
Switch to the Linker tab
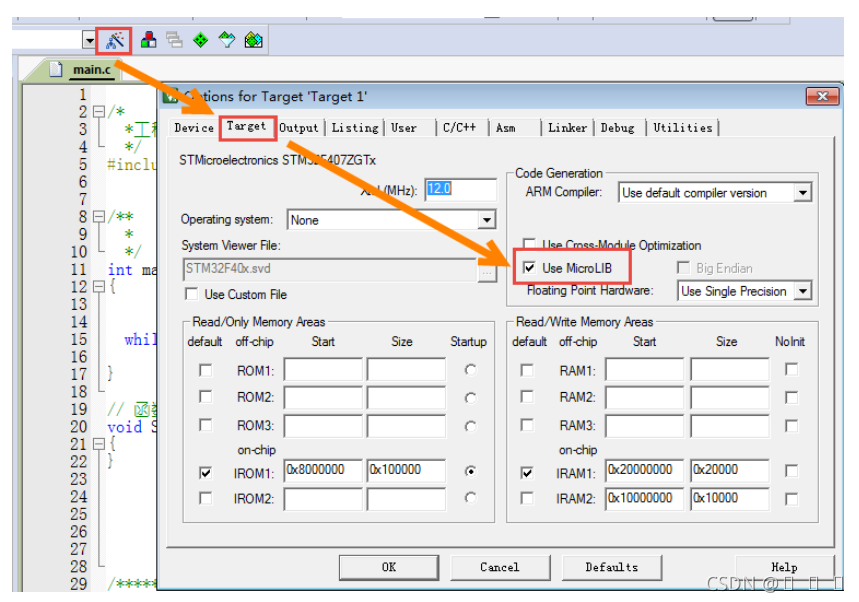tap(568, 128)
